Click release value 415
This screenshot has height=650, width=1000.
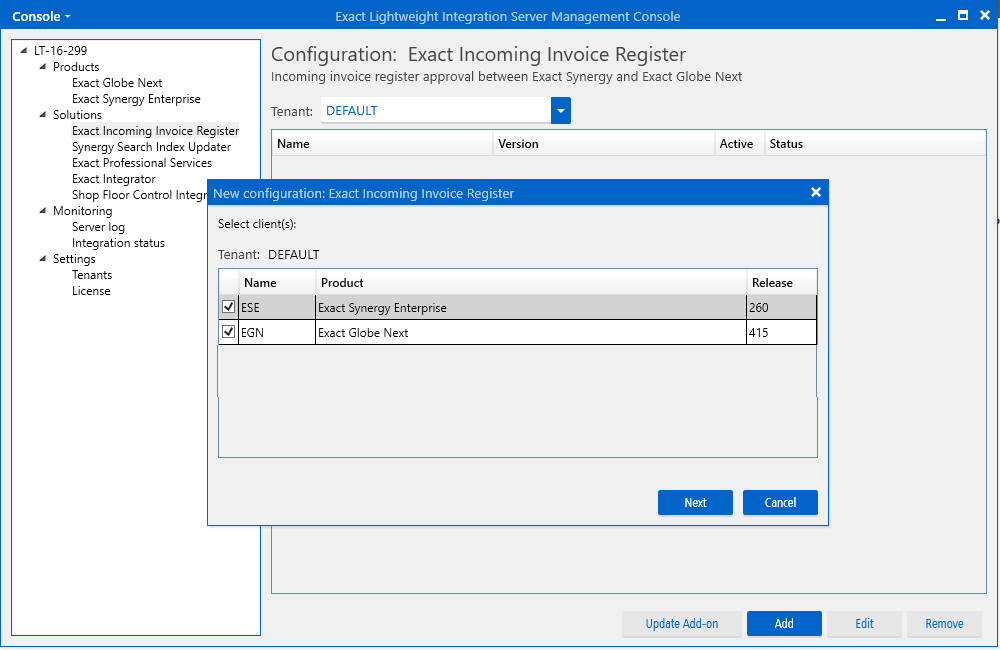click(781, 332)
